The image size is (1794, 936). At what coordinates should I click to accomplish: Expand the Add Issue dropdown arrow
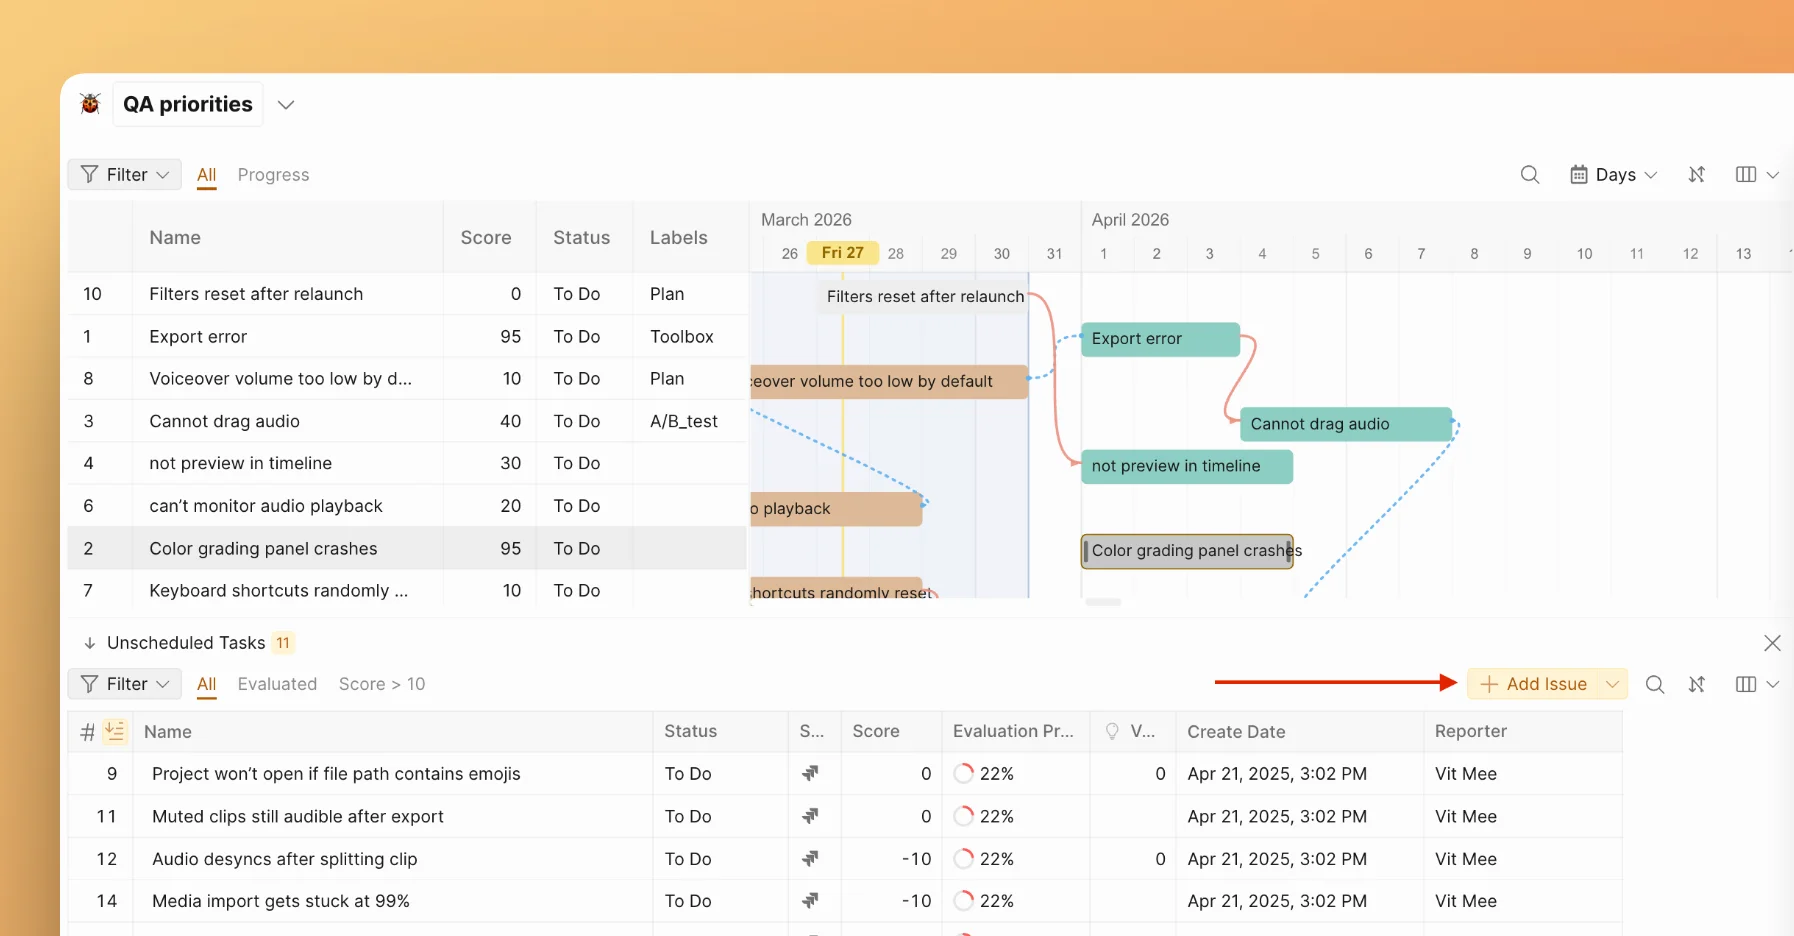(1612, 684)
